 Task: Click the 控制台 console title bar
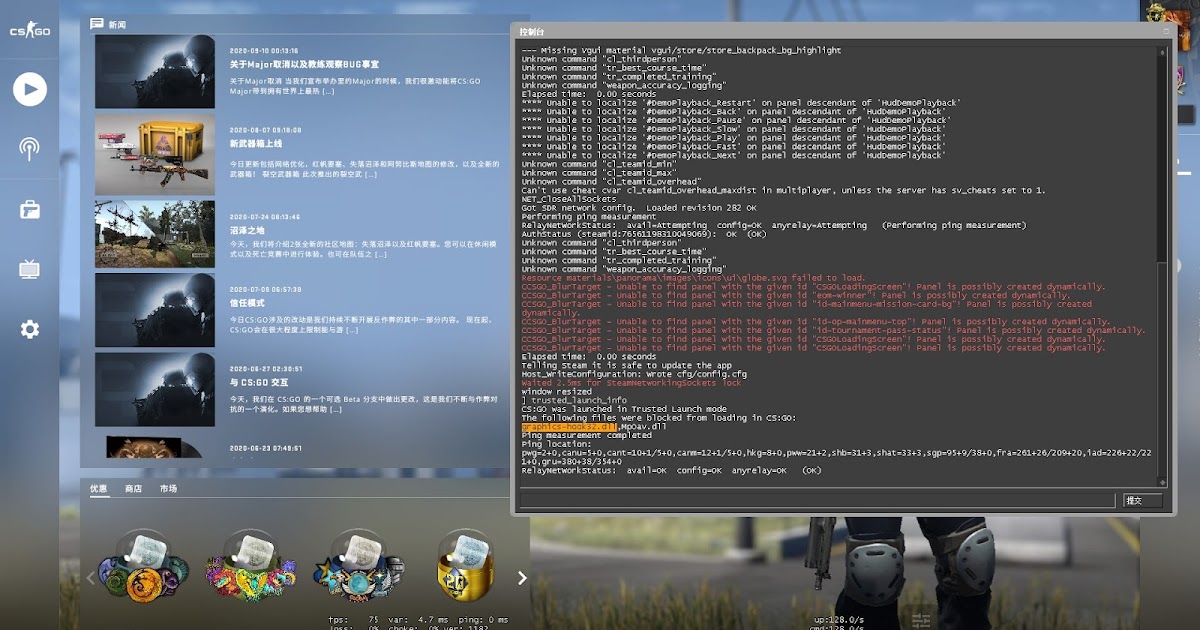tap(840, 31)
